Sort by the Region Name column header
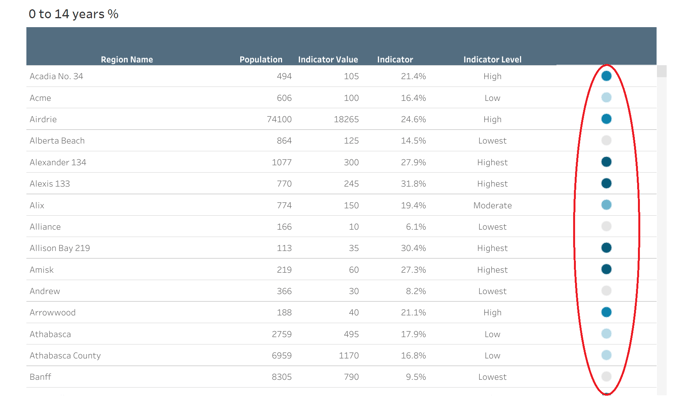This screenshot has height=417, width=688. [x=127, y=60]
